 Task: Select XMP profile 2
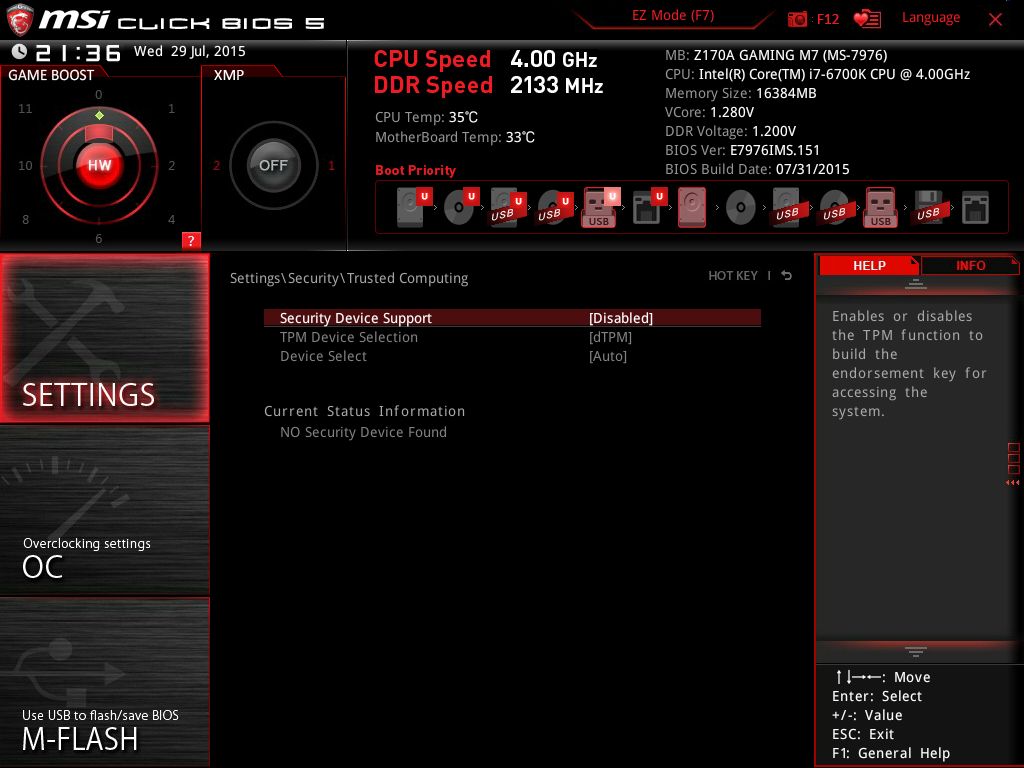(x=216, y=166)
